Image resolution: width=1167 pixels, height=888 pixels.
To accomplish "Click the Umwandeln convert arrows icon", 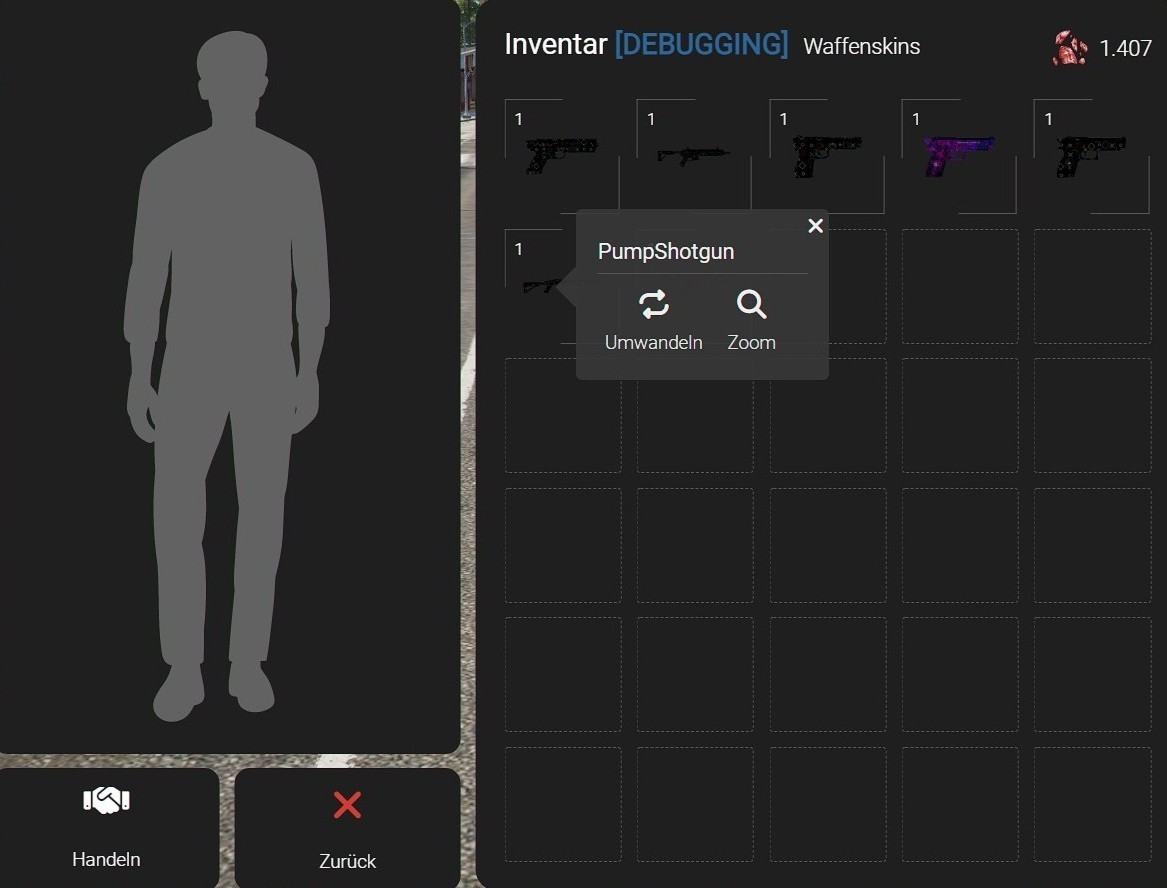I will (x=654, y=305).
